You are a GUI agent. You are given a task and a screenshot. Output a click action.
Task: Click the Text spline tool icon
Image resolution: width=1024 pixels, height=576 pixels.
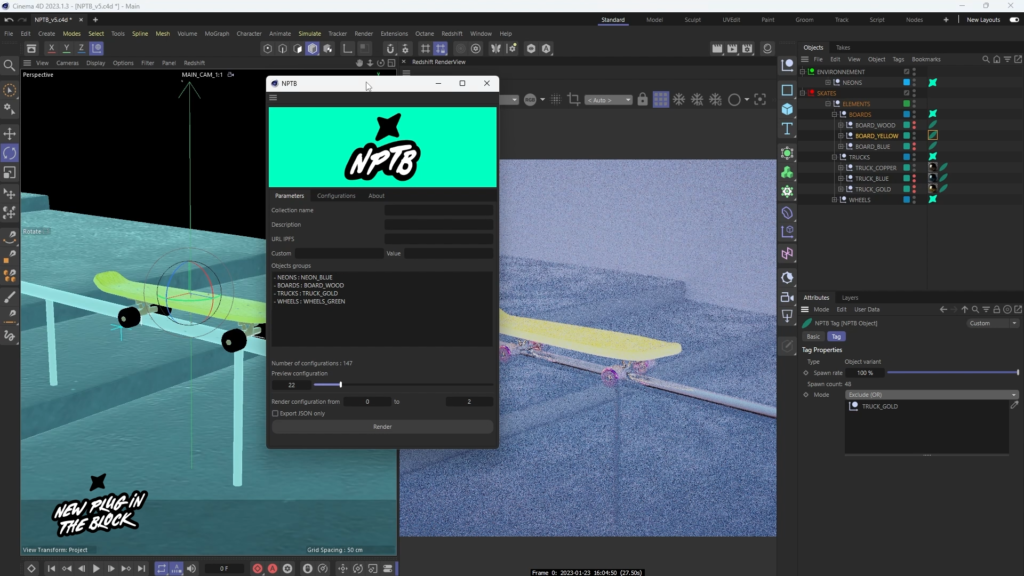(x=787, y=129)
